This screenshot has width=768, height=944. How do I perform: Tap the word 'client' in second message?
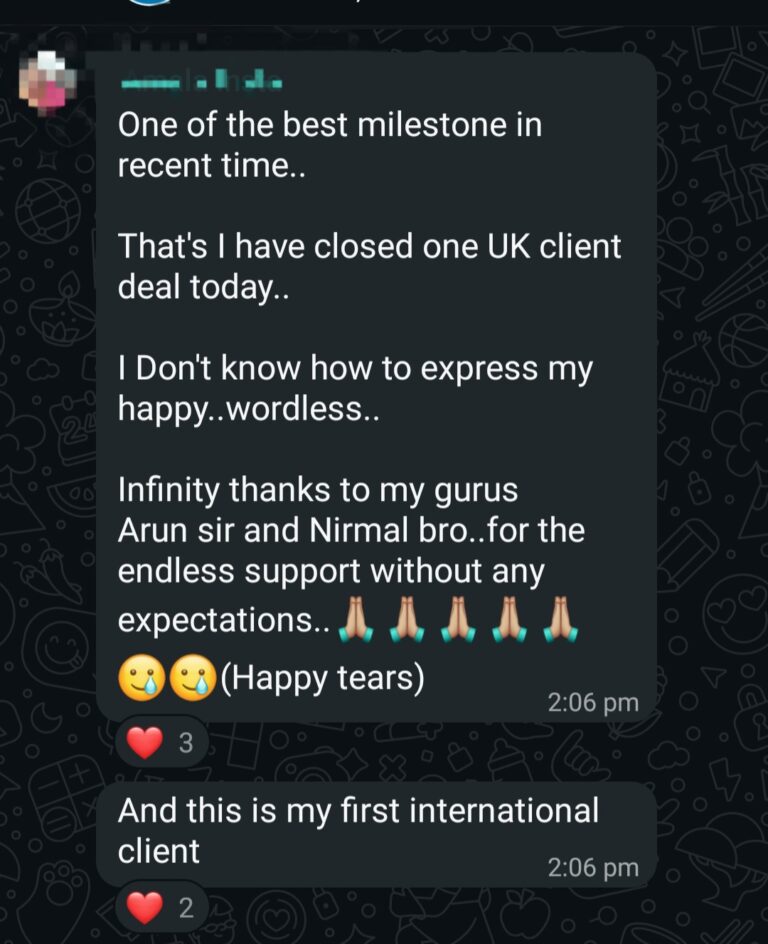(x=158, y=851)
